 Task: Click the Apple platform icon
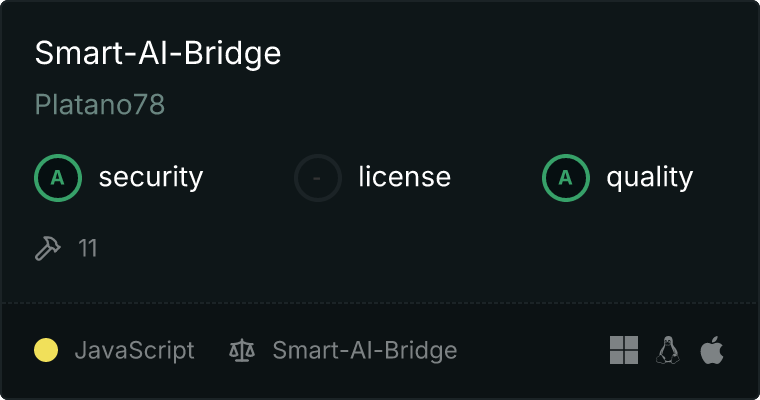pos(711,350)
